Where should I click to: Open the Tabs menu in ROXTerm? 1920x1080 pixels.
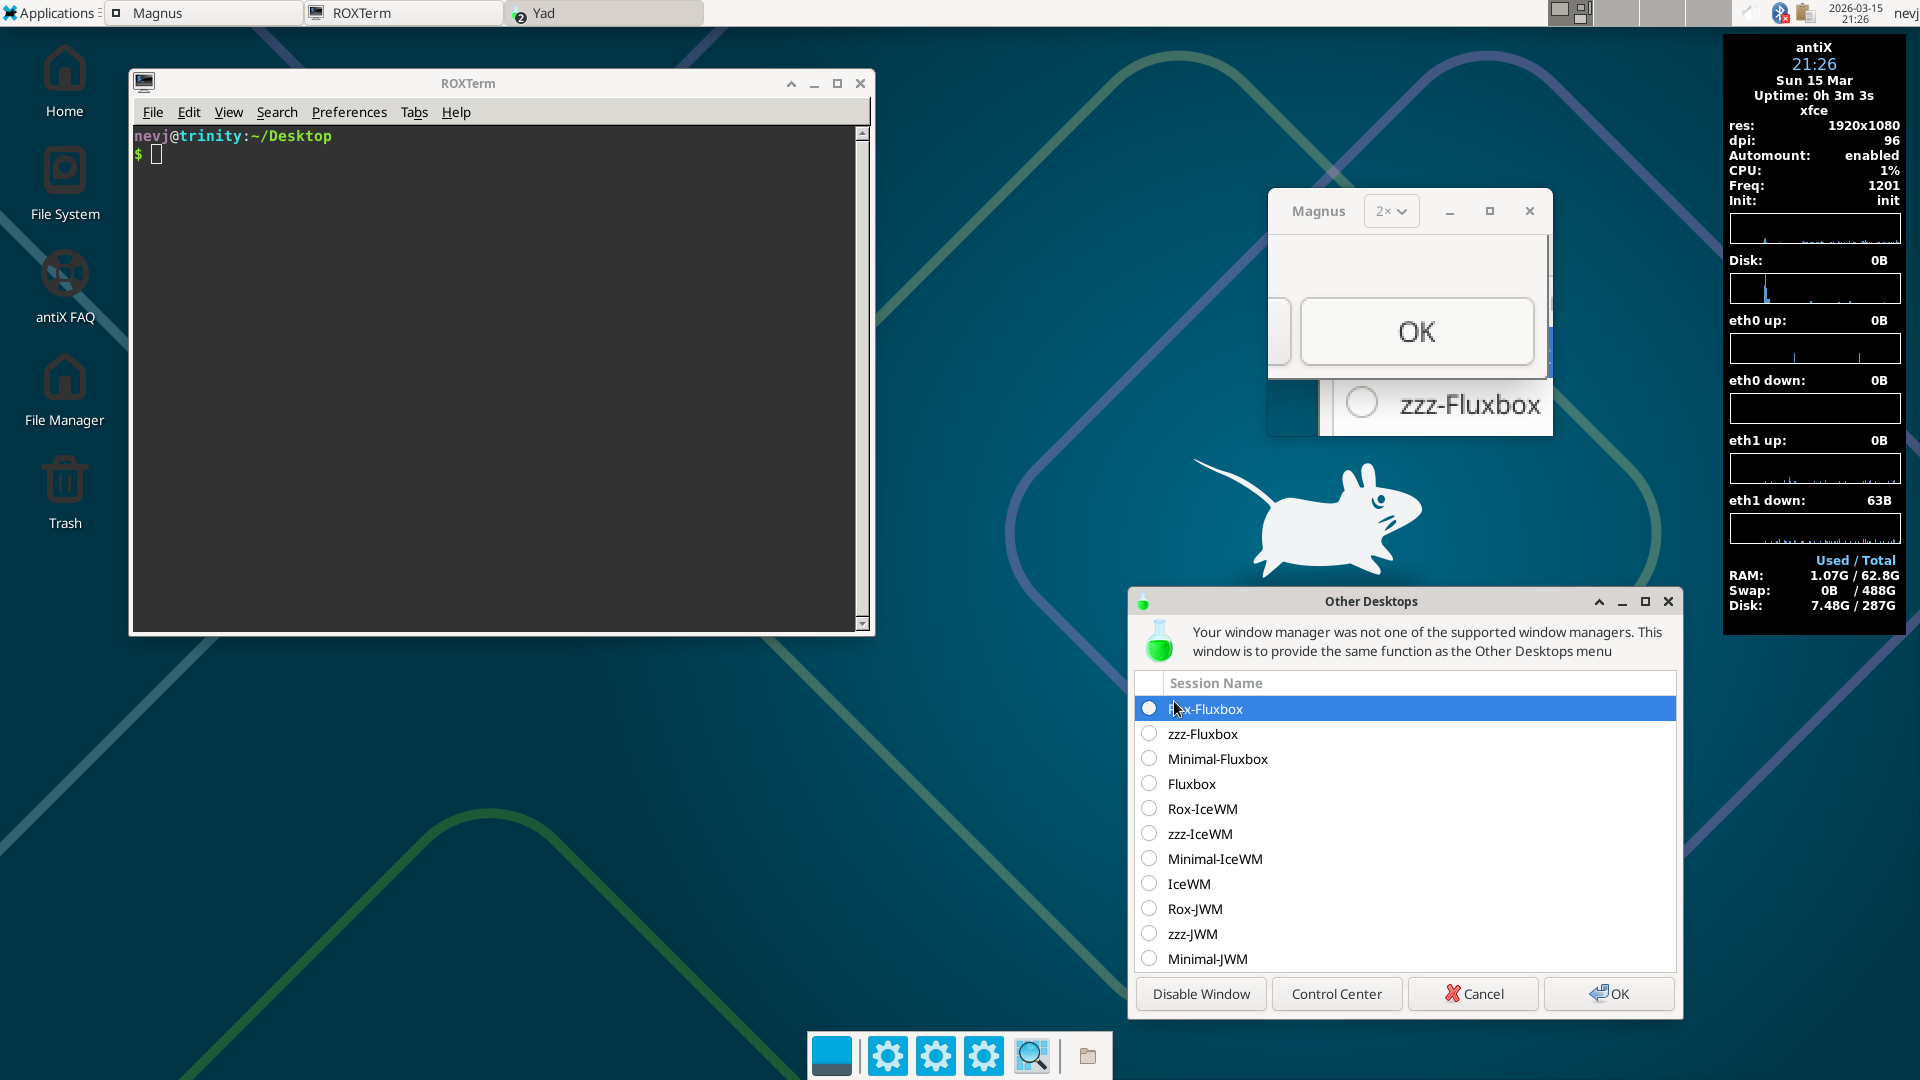point(414,112)
